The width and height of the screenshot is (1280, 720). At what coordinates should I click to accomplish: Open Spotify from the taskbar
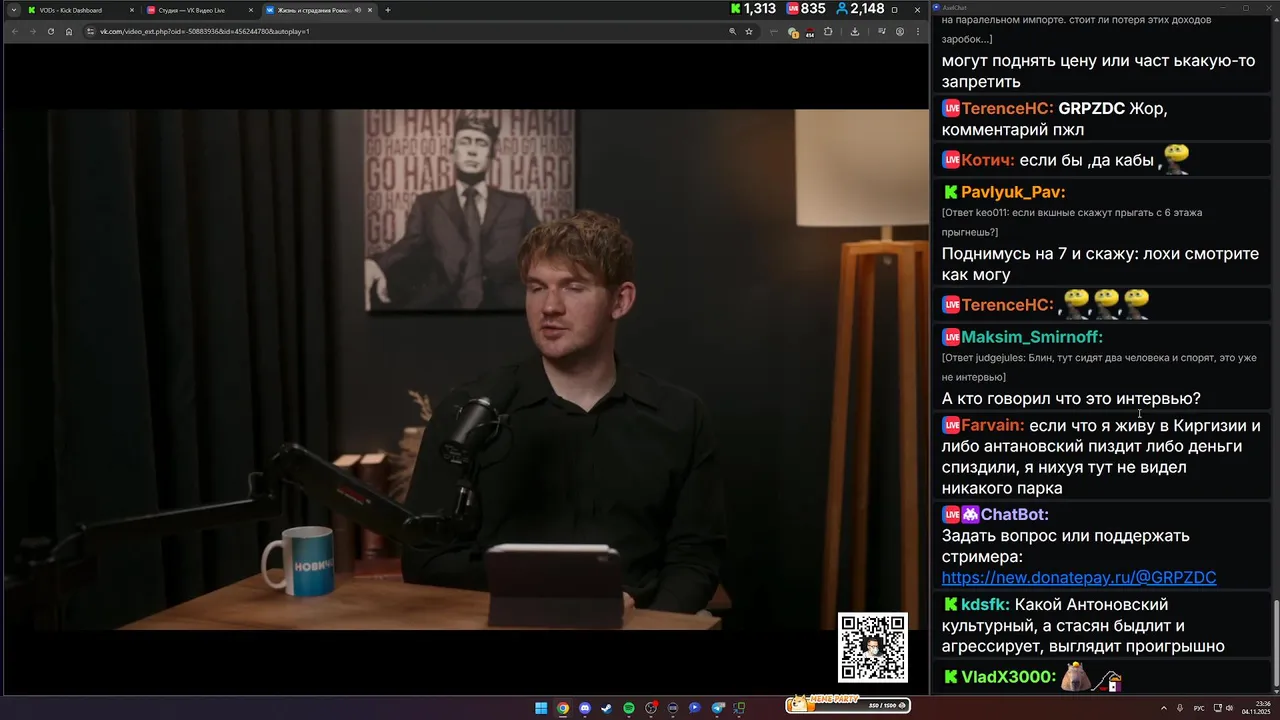629,708
